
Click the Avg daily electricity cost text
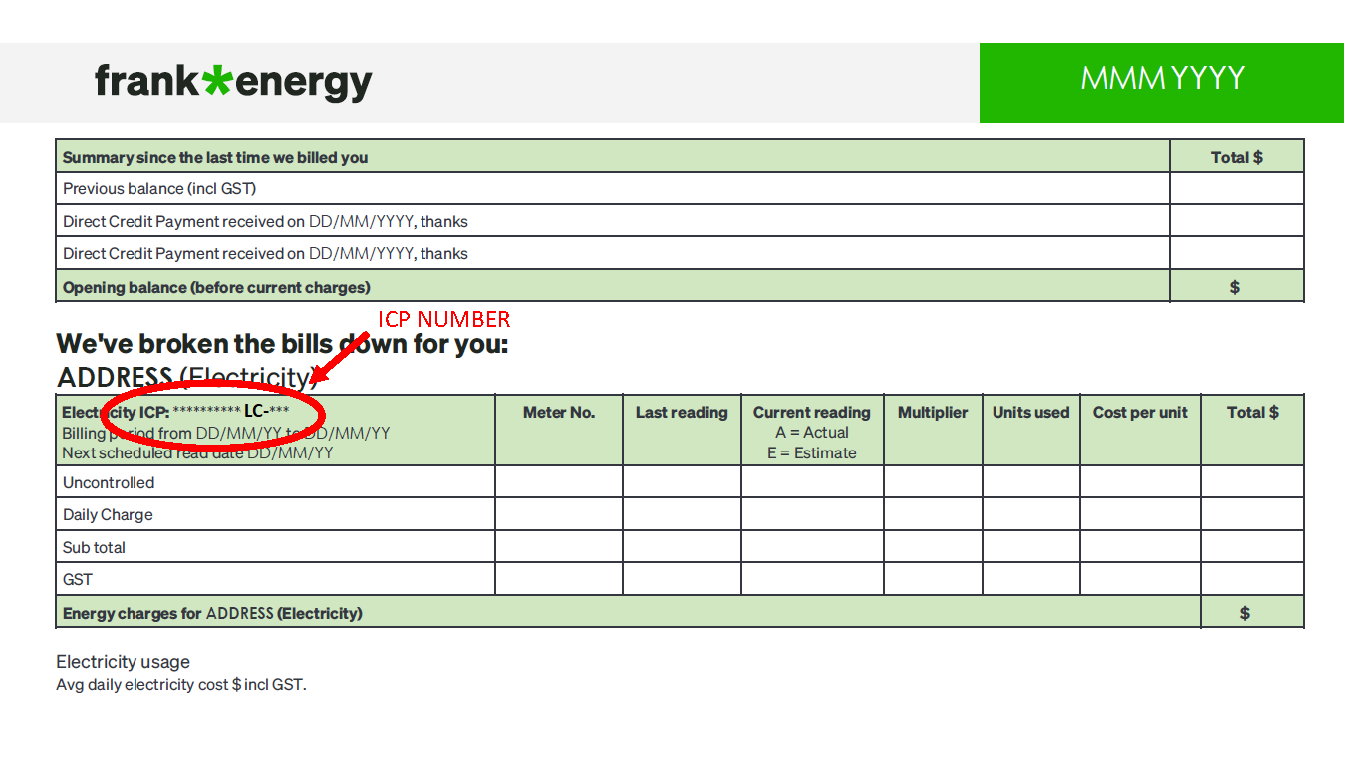point(181,685)
